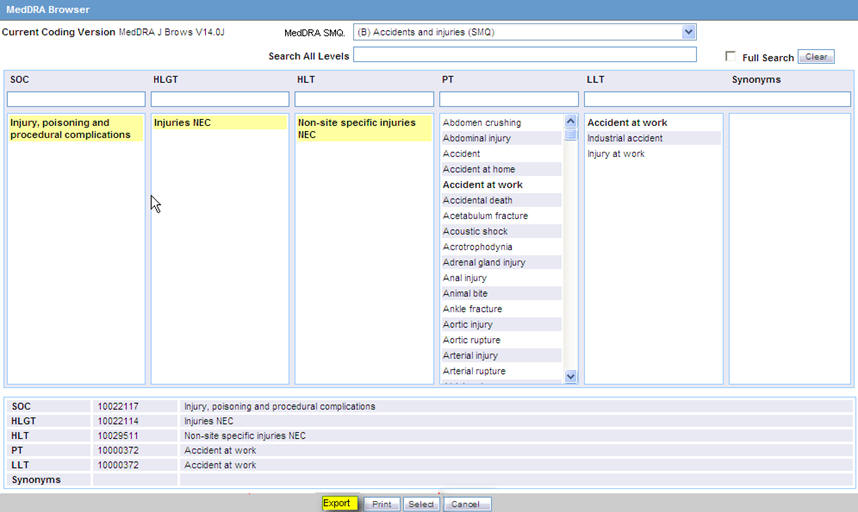Select Accident at home in the PT list
The image size is (858, 512).
[479, 170]
